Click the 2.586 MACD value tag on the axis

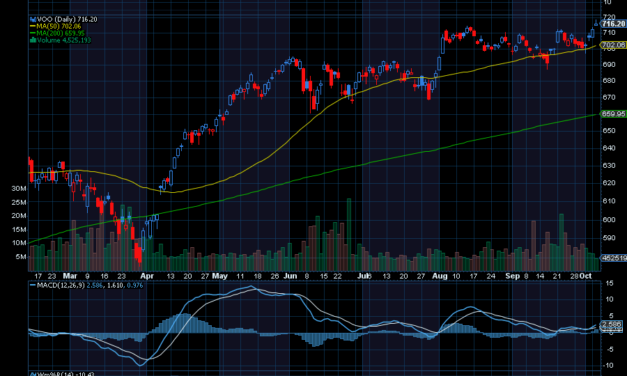(x=612, y=324)
